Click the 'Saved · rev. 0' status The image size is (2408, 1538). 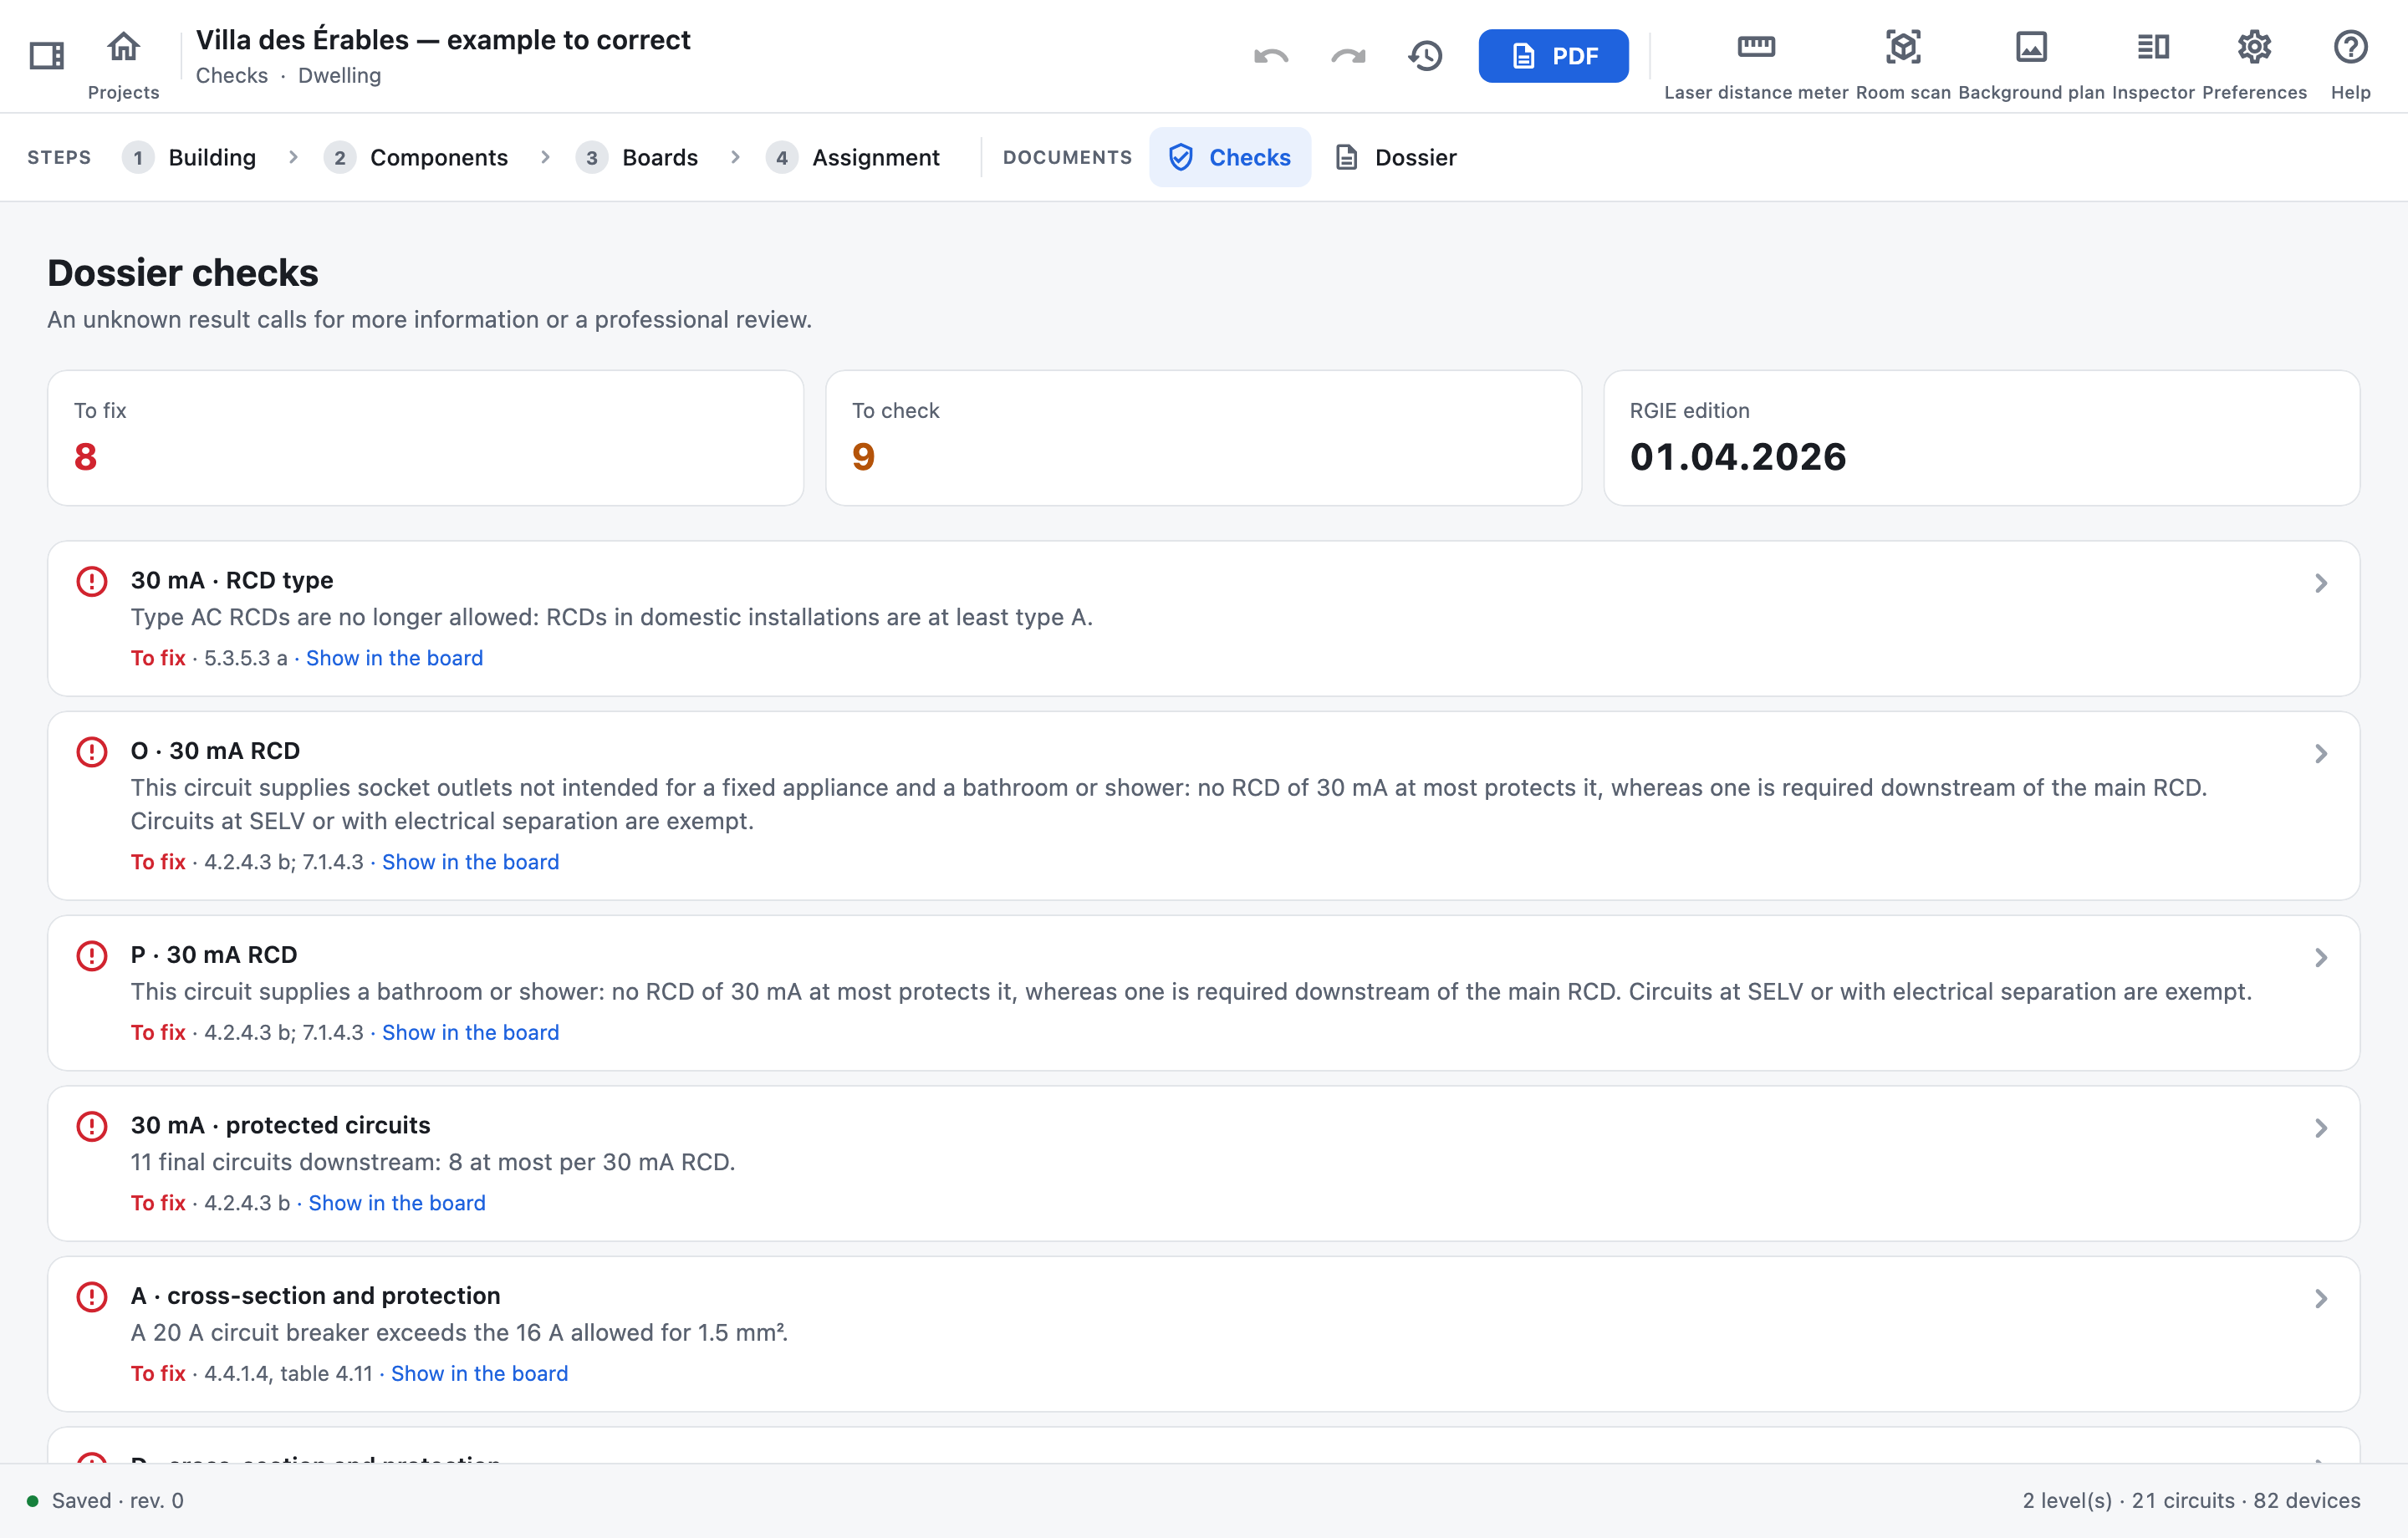click(106, 1500)
